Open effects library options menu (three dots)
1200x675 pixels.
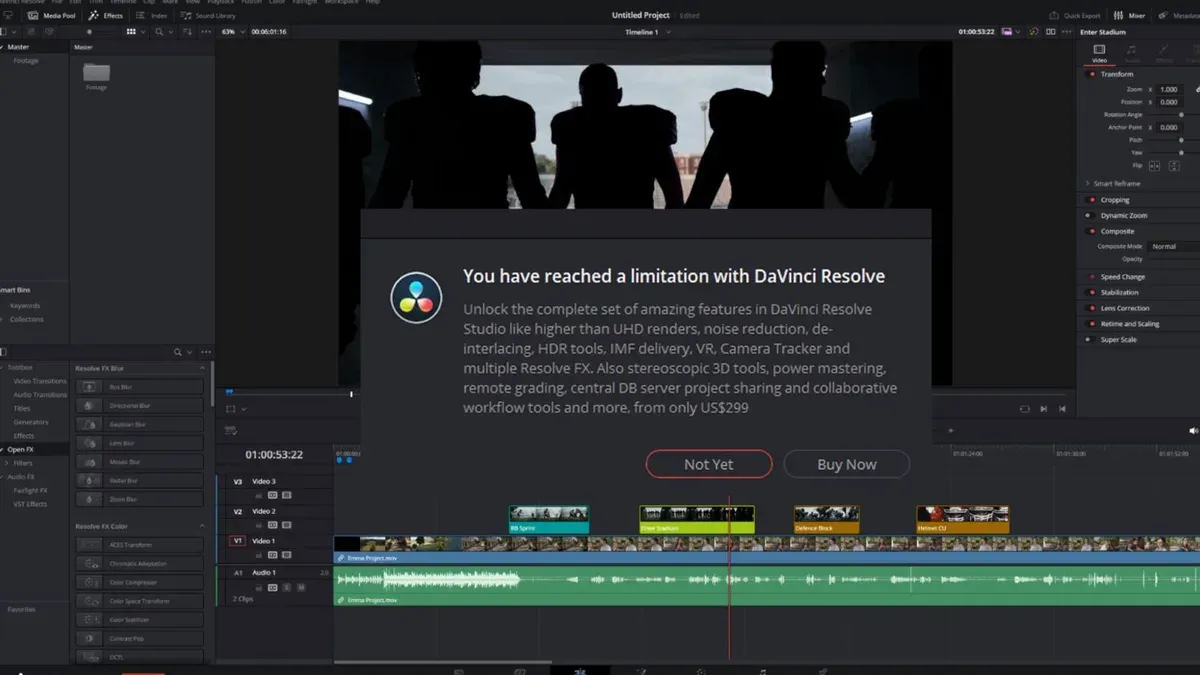coord(206,352)
